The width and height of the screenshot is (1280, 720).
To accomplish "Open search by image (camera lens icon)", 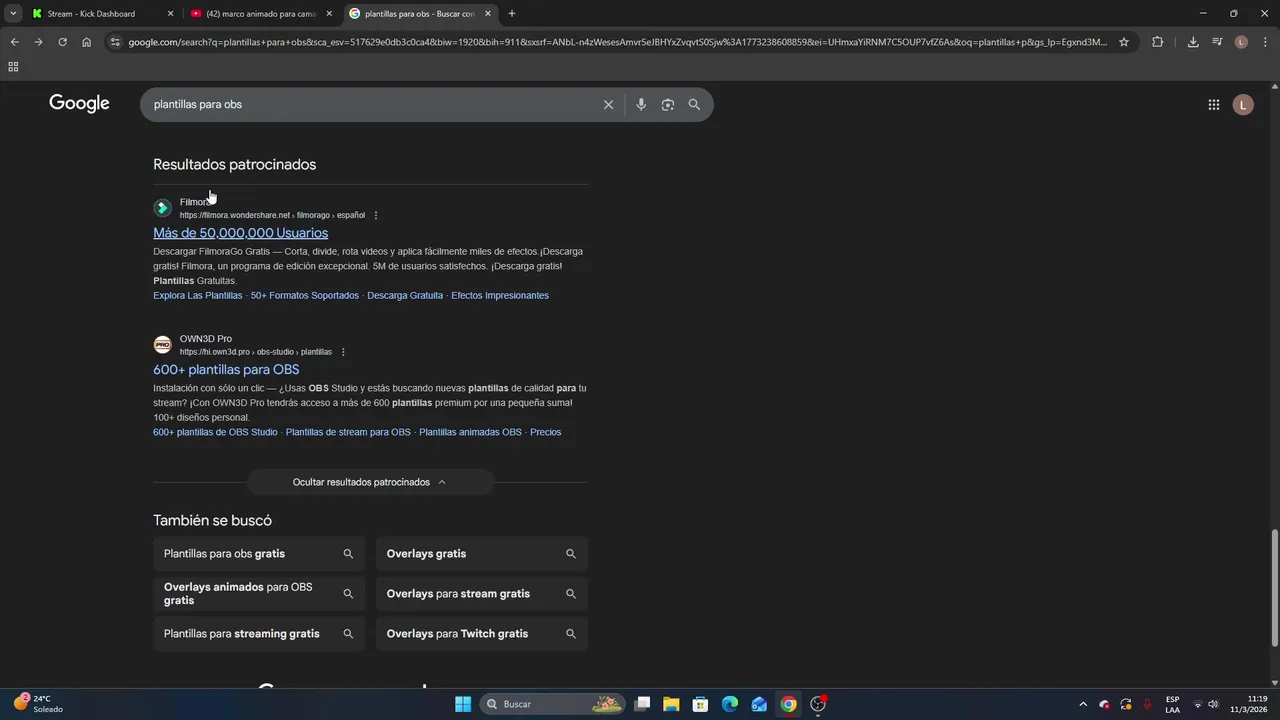I will point(668,104).
